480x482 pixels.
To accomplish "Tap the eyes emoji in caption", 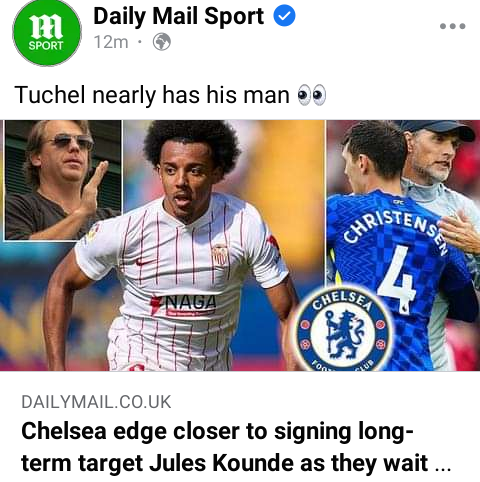I will pos(312,95).
